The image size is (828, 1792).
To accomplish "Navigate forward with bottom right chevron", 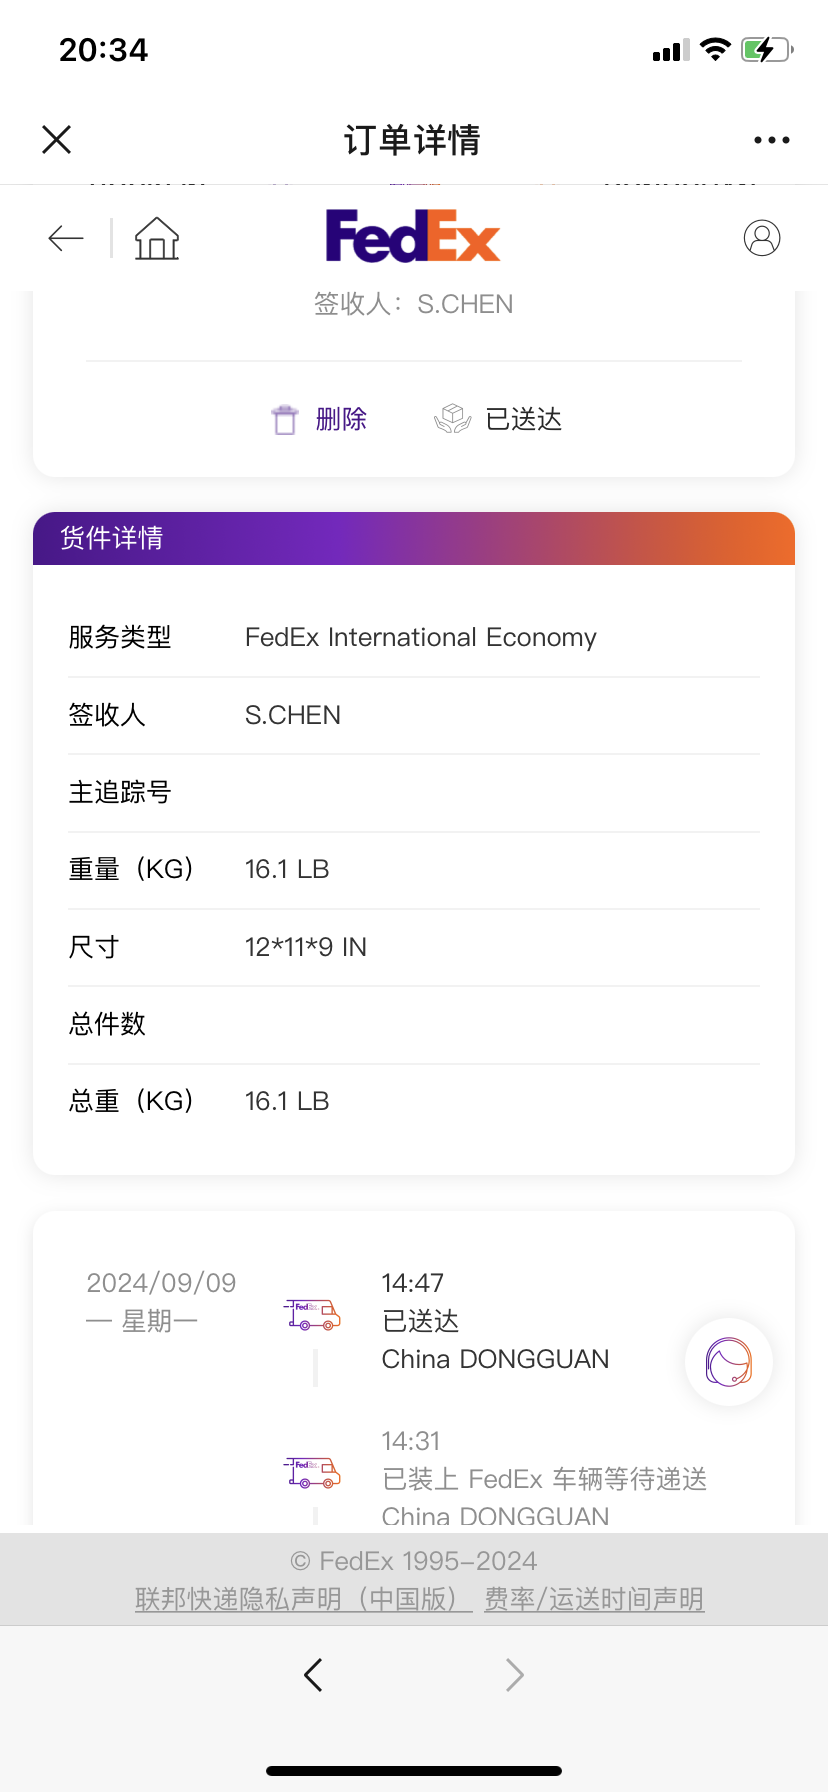I will point(515,1674).
